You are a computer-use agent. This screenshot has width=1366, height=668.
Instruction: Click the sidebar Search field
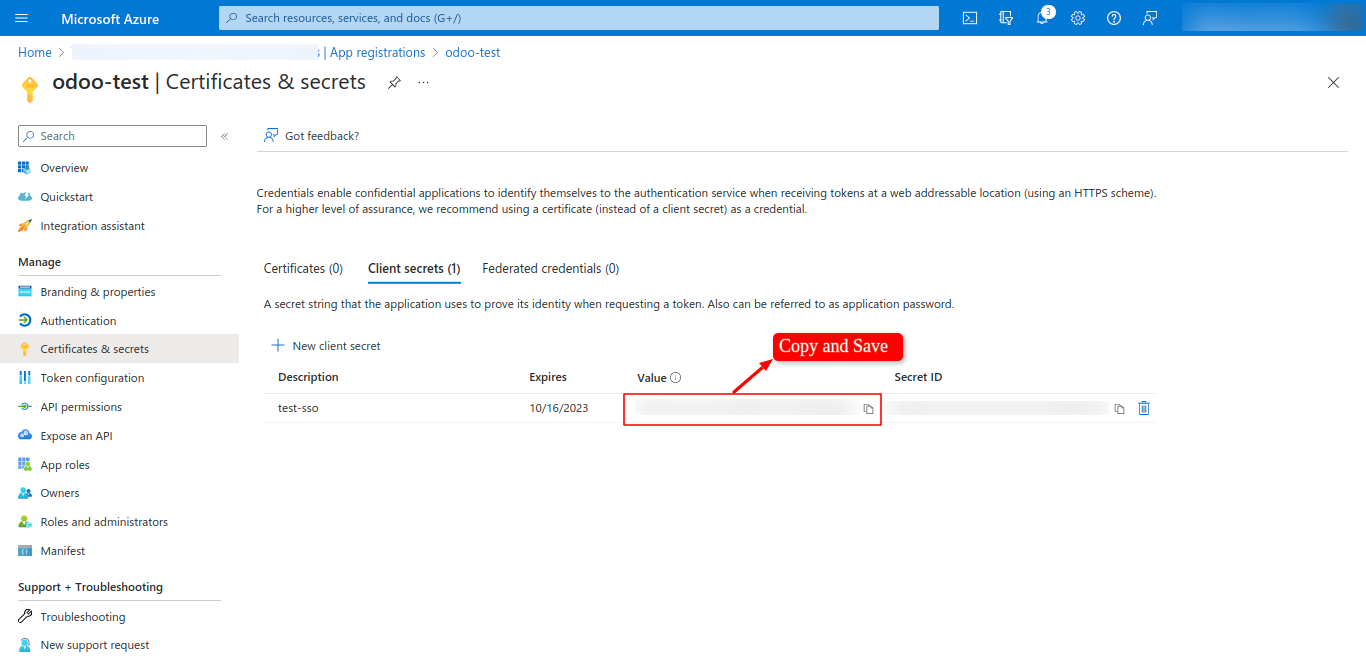tap(112, 136)
